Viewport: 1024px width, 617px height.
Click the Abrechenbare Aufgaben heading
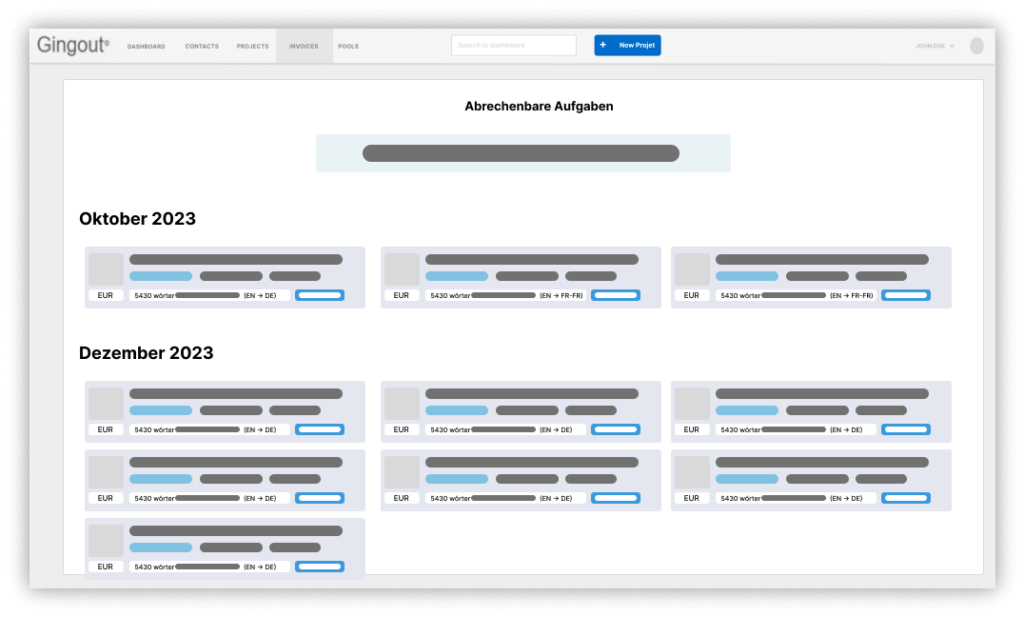(539, 106)
